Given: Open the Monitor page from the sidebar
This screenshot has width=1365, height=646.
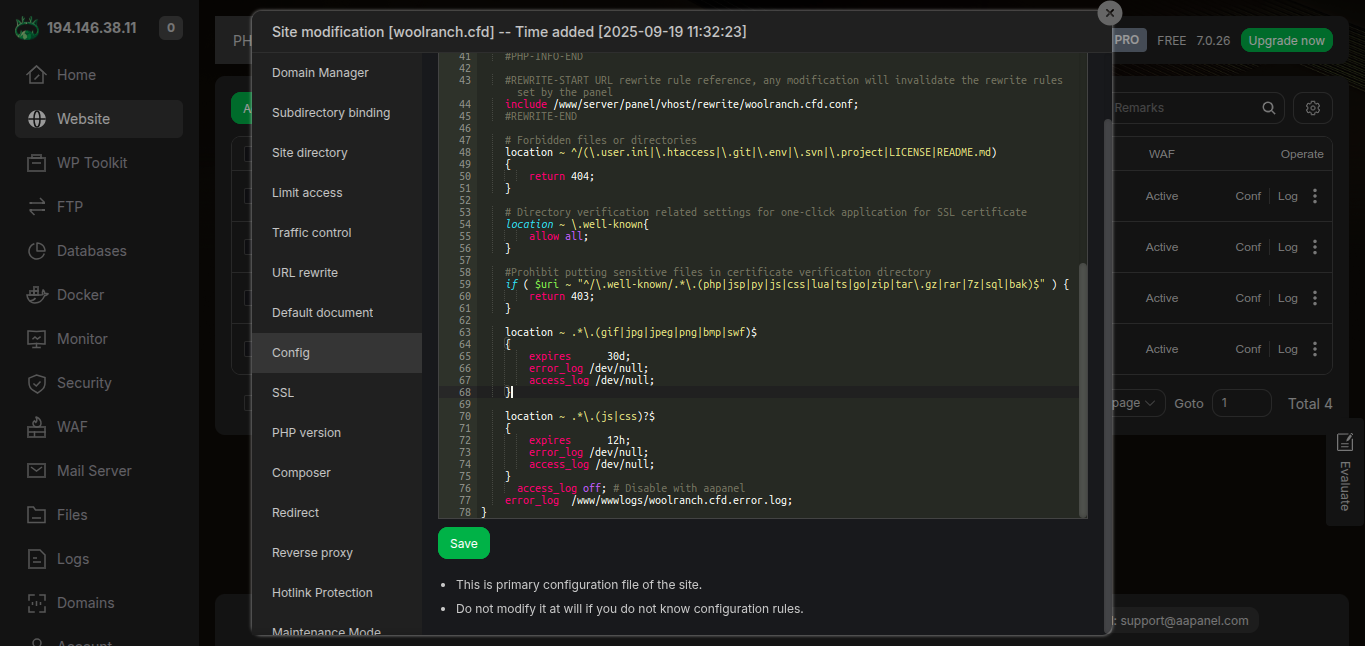Looking at the screenshot, I should point(82,339).
